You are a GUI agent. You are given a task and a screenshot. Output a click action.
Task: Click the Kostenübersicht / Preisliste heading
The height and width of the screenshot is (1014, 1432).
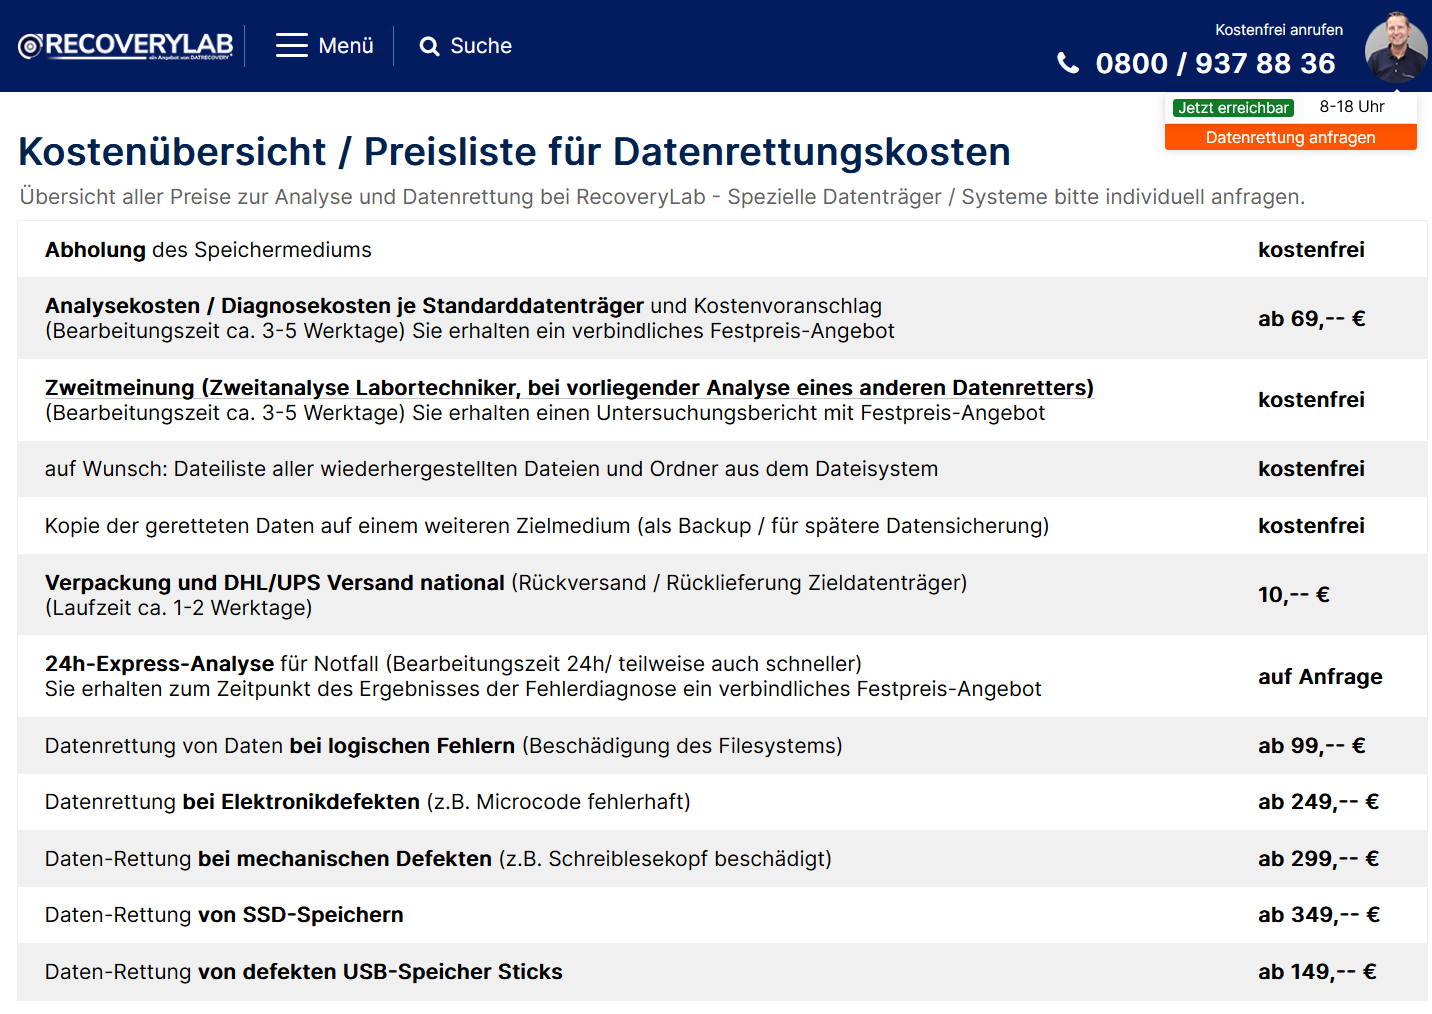point(514,152)
